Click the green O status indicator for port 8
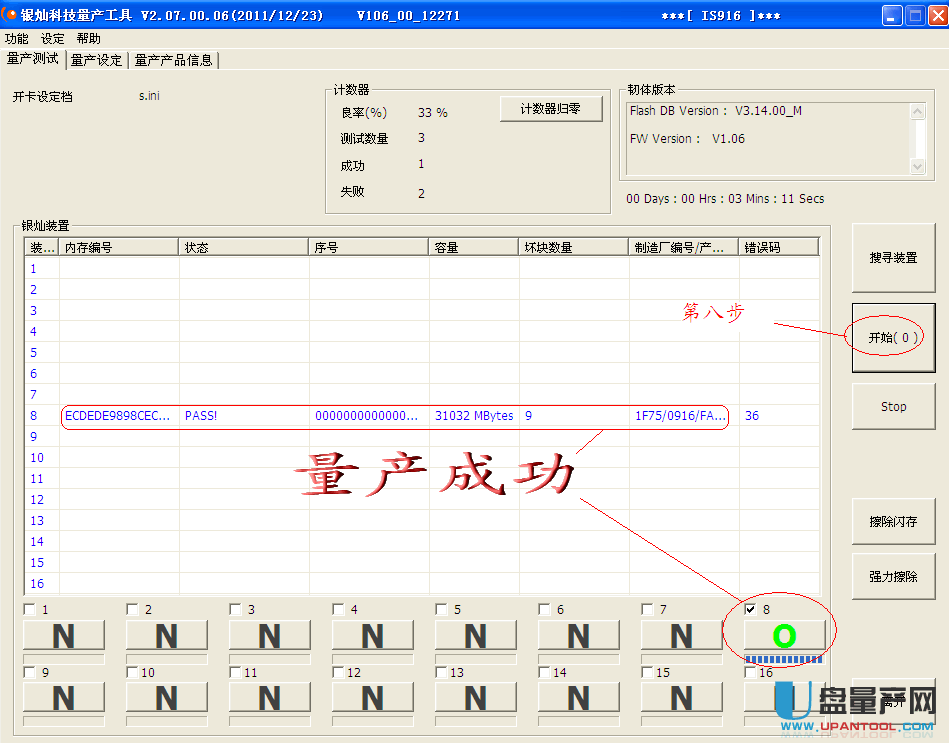This screenshot has width=949, height=743. point(784,635)
